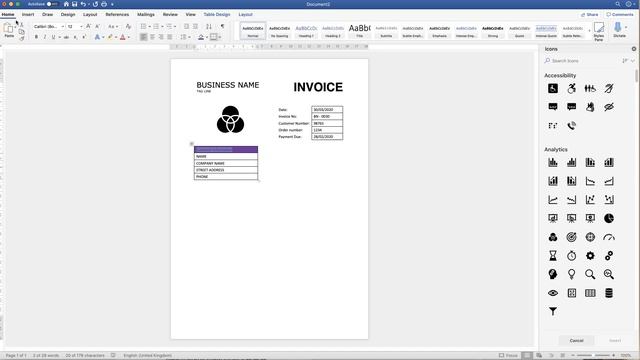
Task: Click the text highlight color button
Action: tap(110, 37)
